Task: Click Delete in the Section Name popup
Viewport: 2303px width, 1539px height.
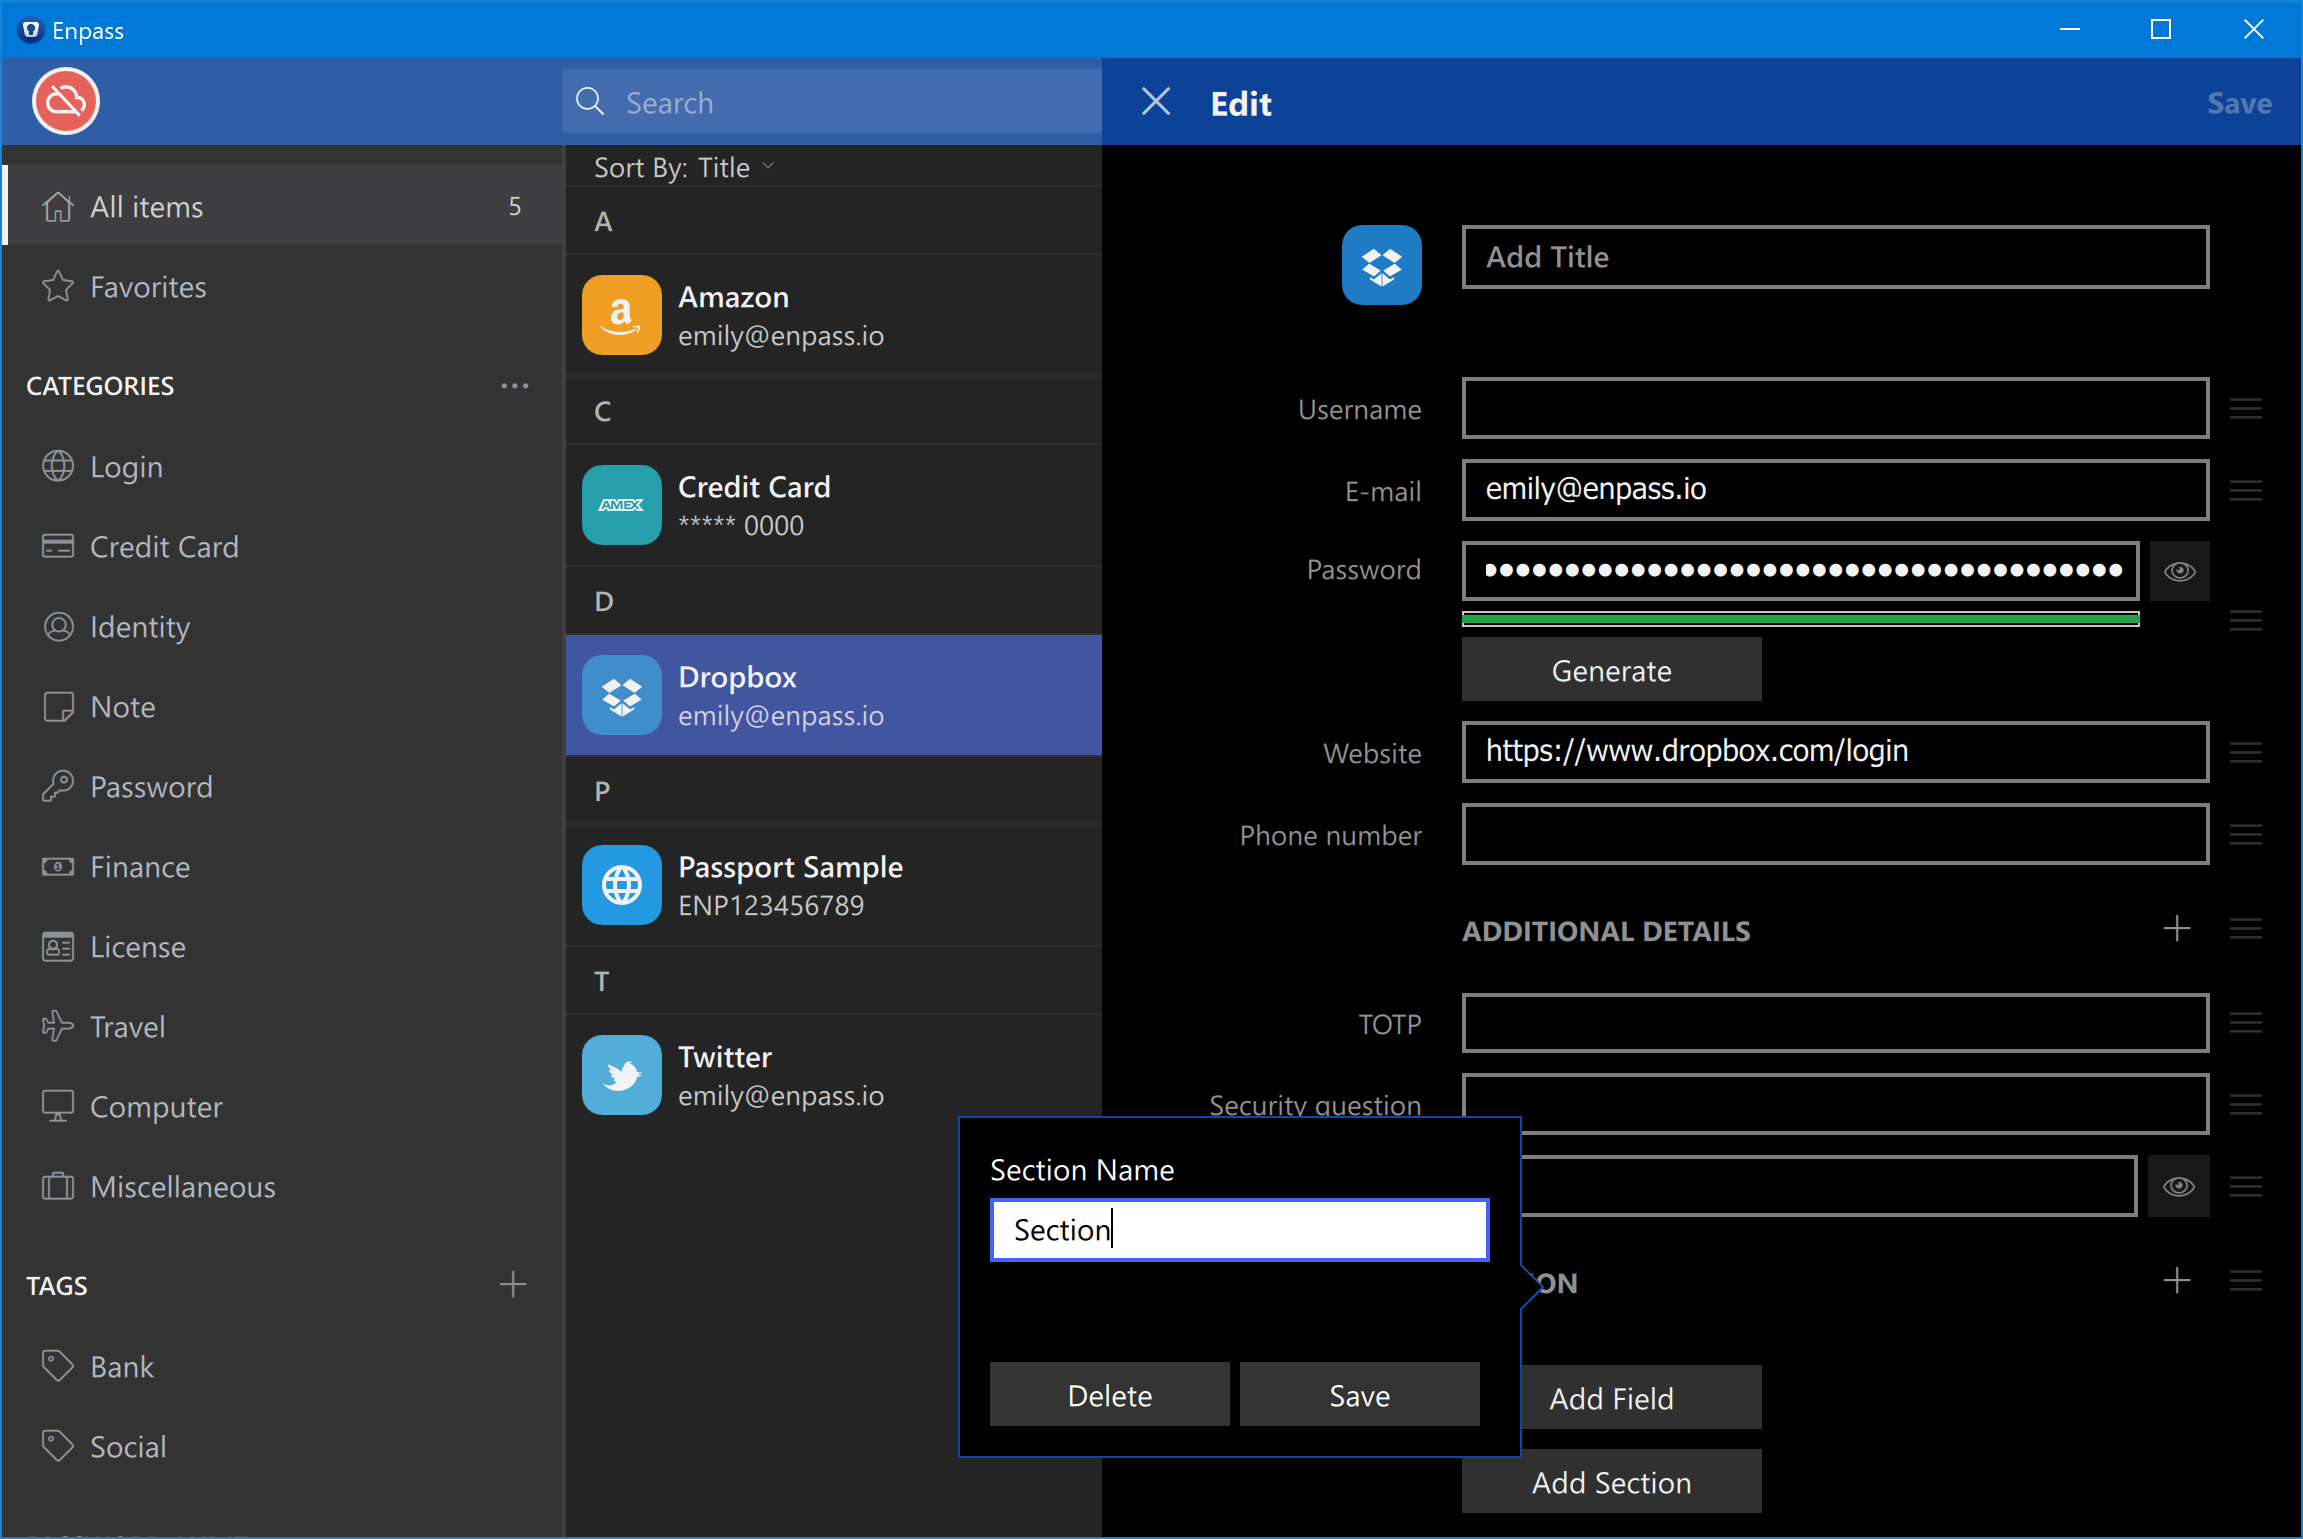Action: tap(1109, 1395)
